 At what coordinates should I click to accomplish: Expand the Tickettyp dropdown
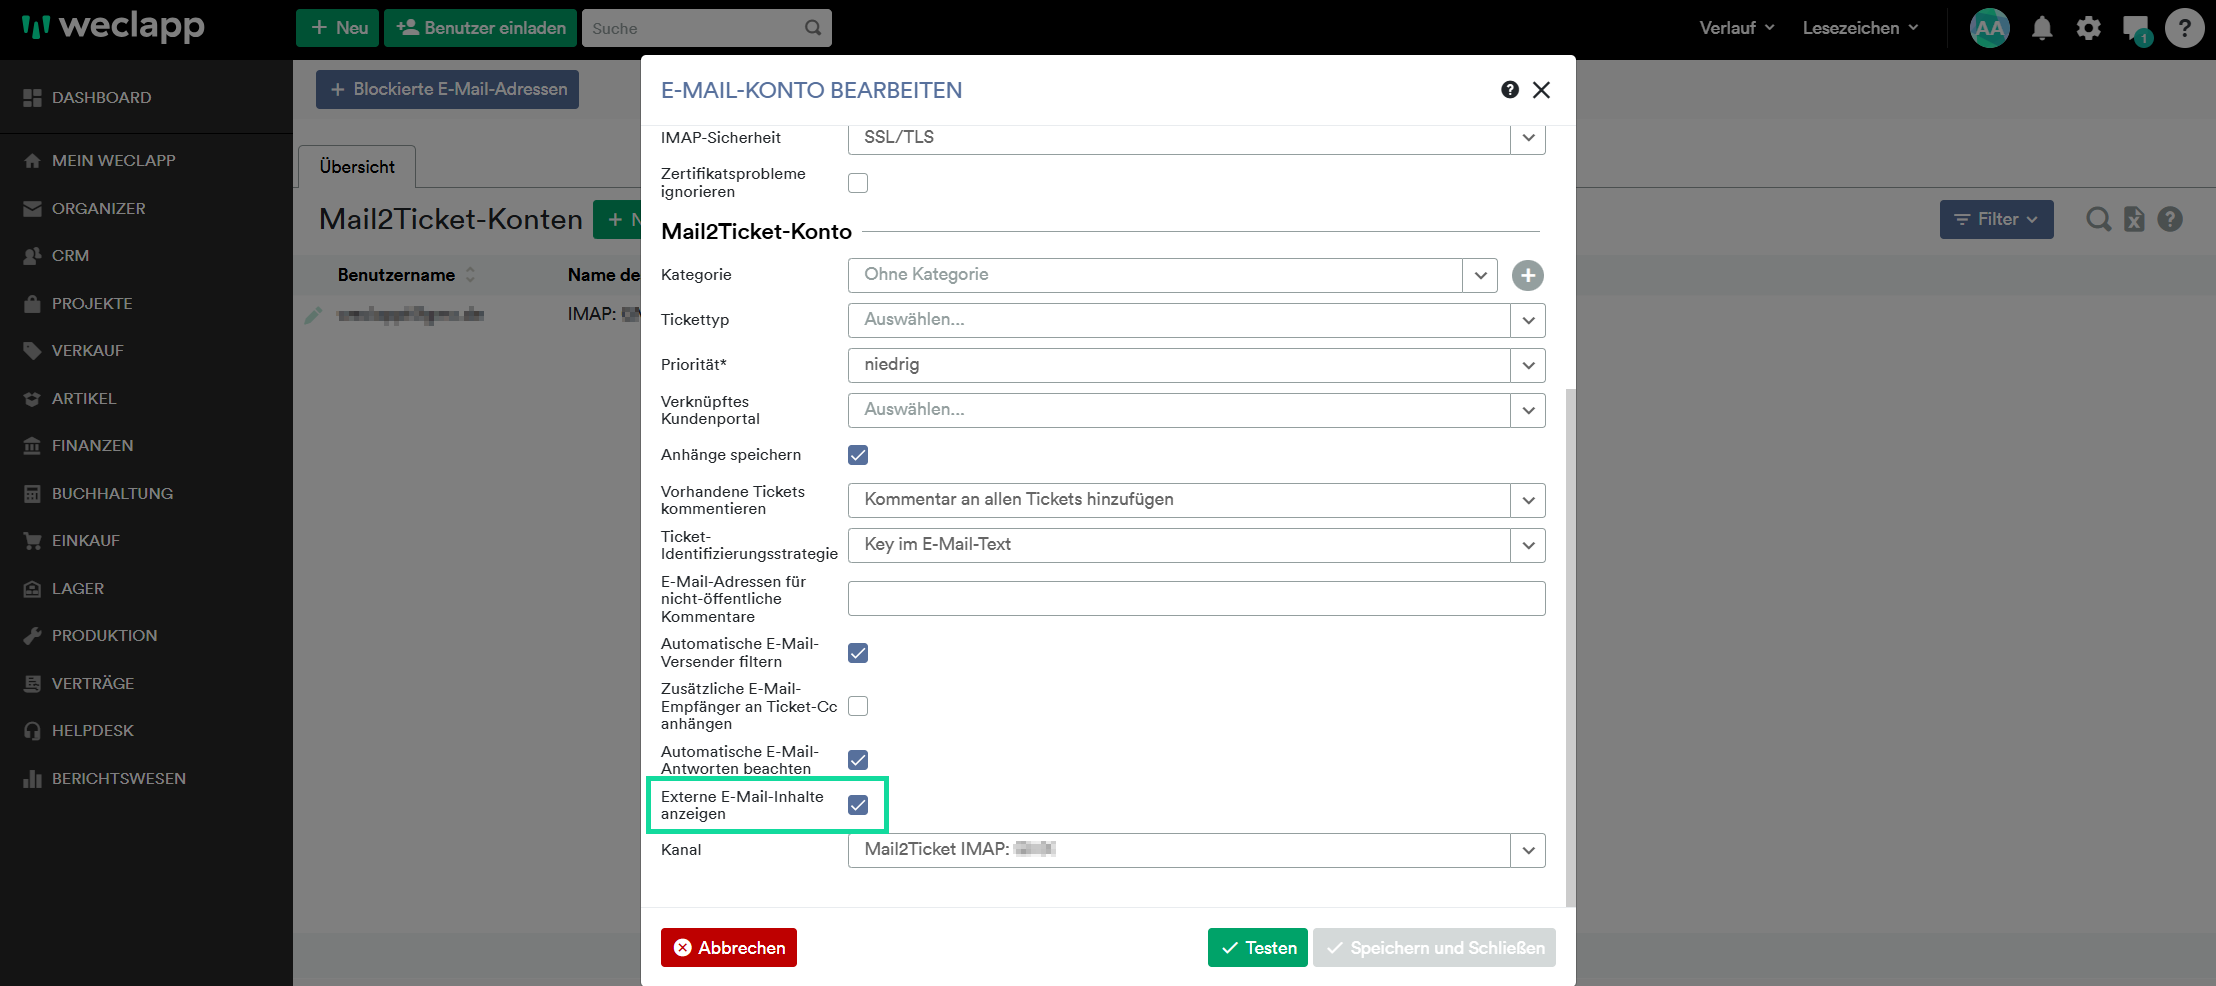tap(1196, 320)
